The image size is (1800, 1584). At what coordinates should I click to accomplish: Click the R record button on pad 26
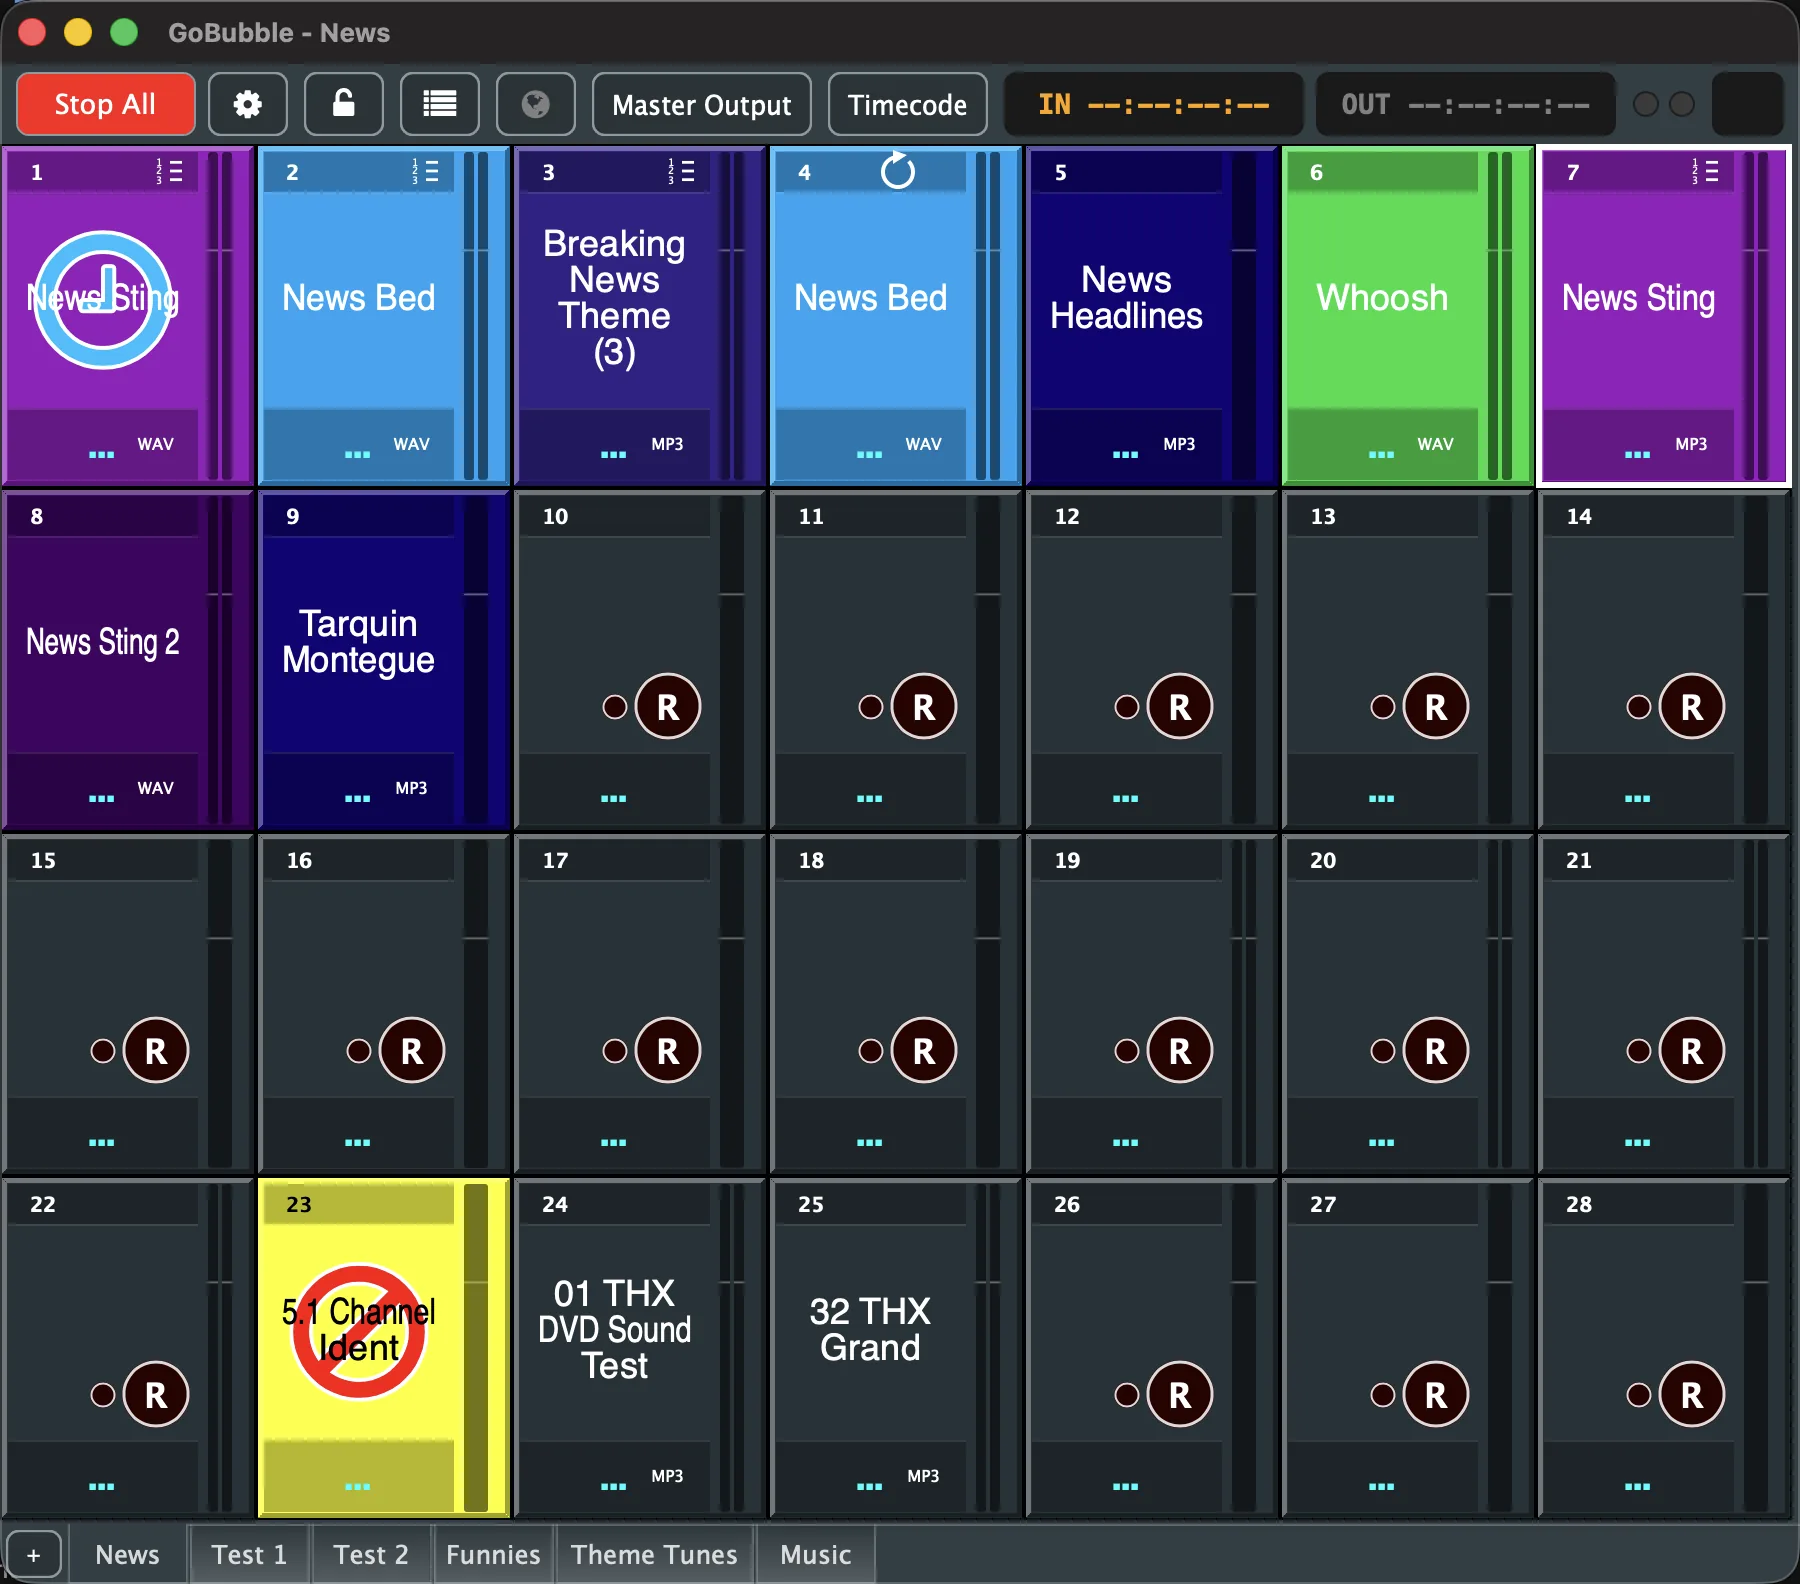(1180, 1394)
